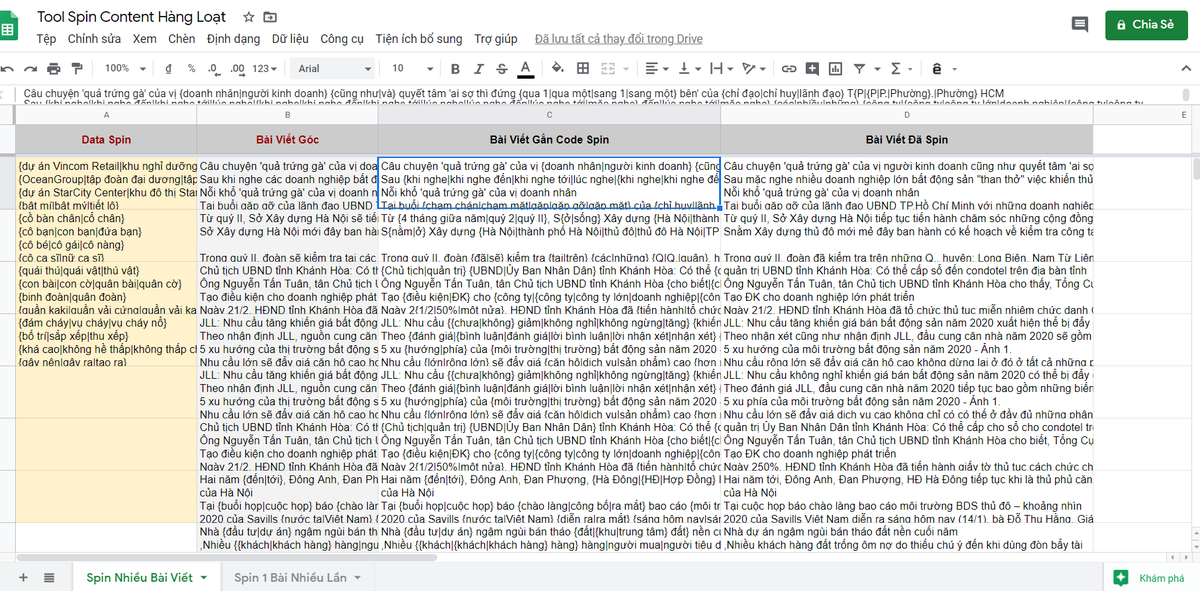Click the print icon in toolbar
The image size is (1200, 591).
click(x=52, y=68)
